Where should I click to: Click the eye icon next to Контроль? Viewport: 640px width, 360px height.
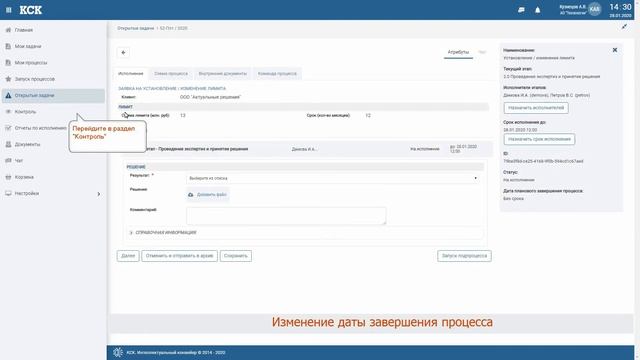8,111
